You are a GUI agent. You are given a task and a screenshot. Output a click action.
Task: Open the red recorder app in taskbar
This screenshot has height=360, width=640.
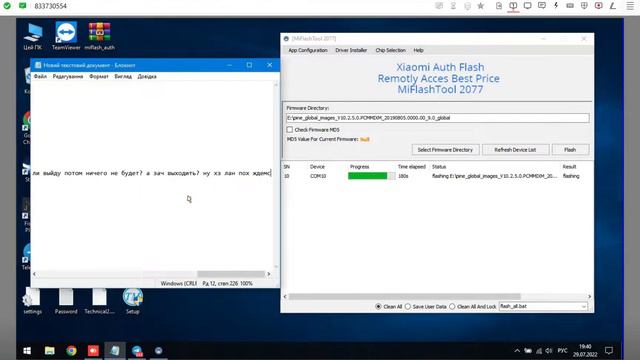pyautogui.click(x=93, y=351)
